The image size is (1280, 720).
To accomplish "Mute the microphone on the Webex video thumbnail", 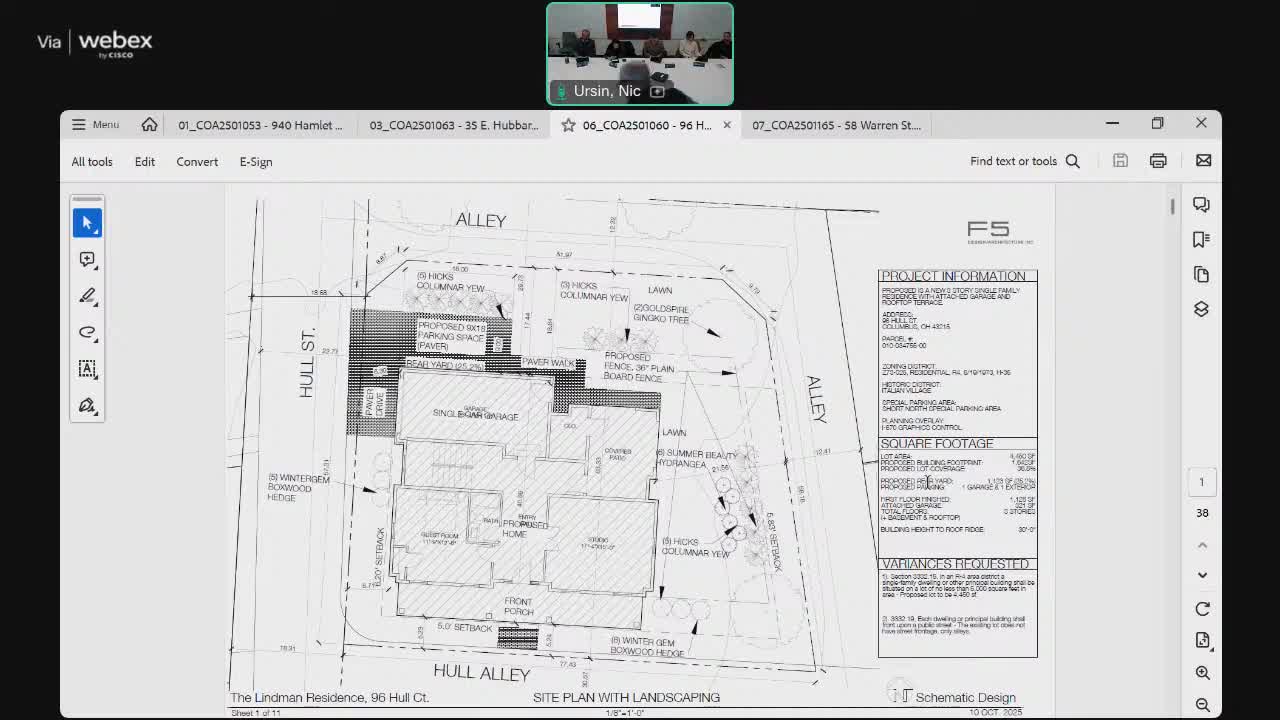I will 560,91.
